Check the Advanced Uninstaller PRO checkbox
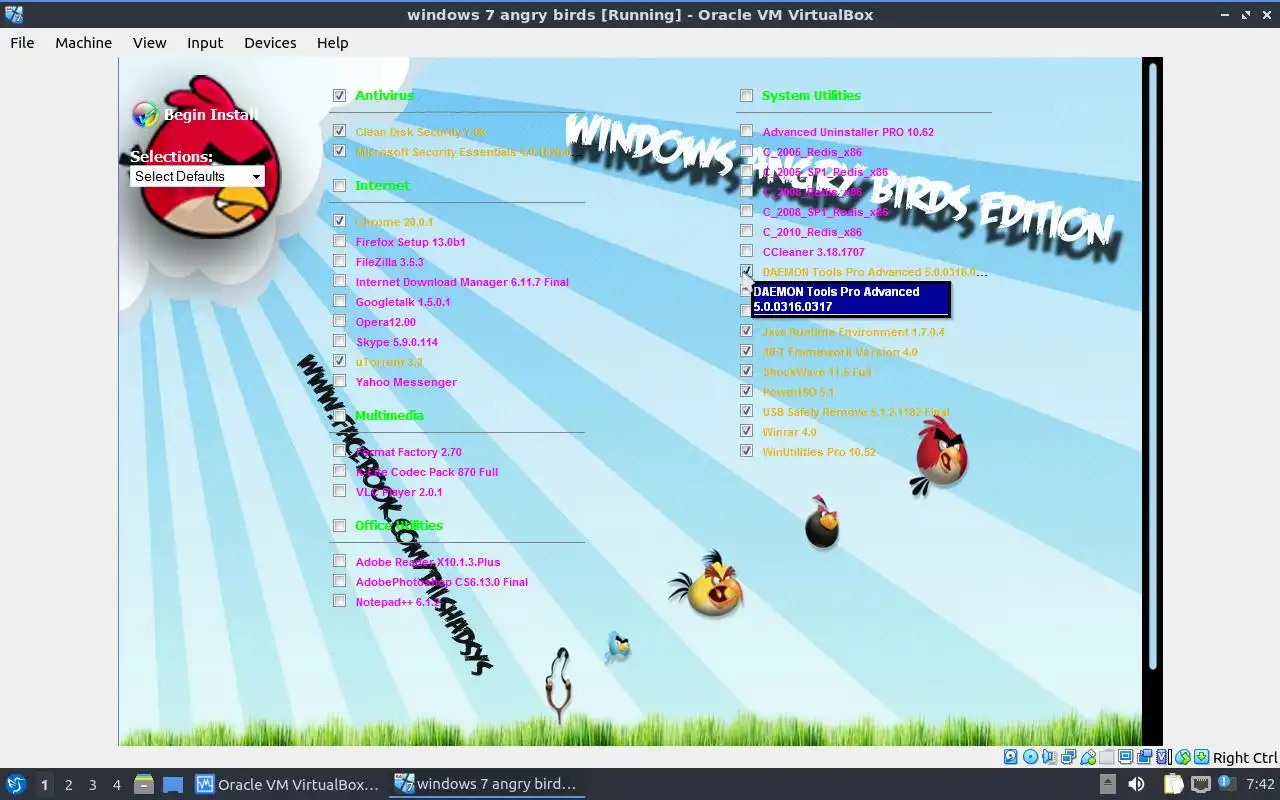 point(746,131)
